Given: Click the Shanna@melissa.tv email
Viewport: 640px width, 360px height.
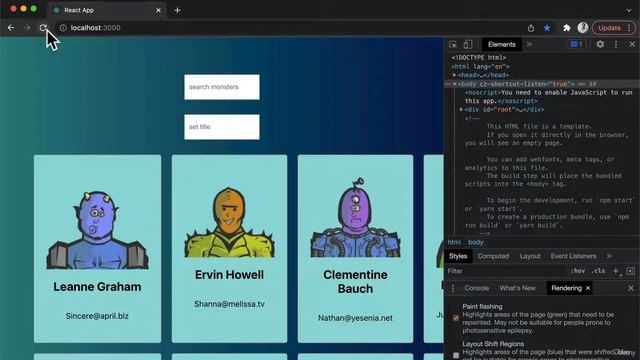Looking at the screenshot, I should pyautogui.click(x=229, y=304).
